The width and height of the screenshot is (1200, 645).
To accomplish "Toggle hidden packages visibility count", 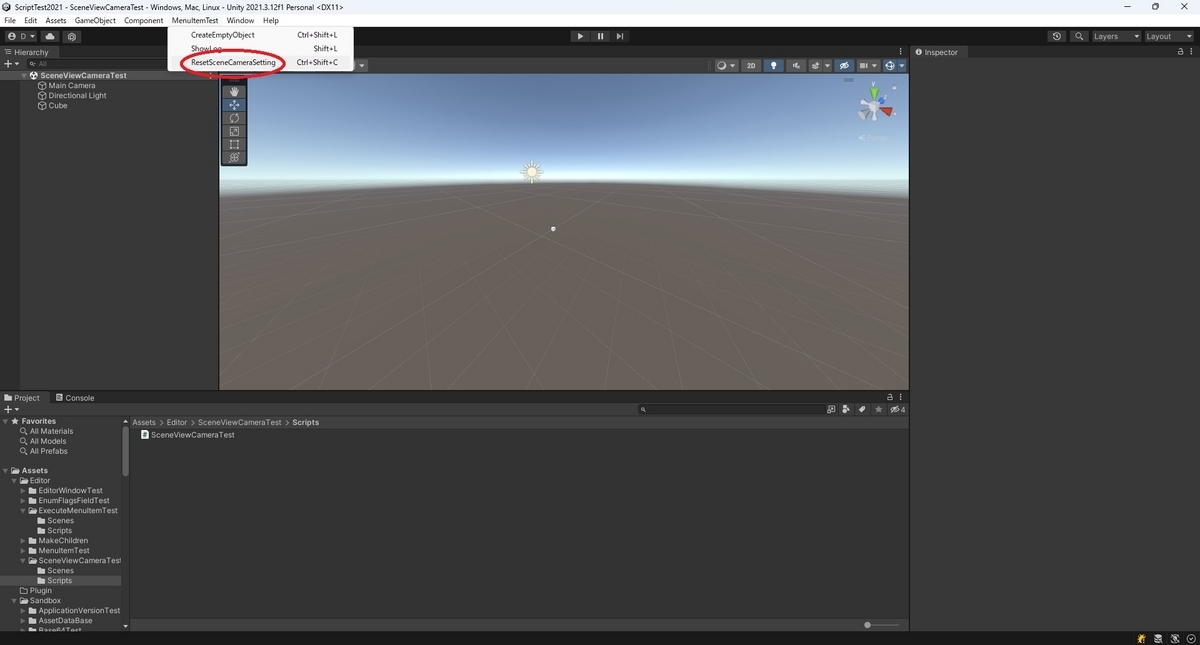I will pos(898,409).
